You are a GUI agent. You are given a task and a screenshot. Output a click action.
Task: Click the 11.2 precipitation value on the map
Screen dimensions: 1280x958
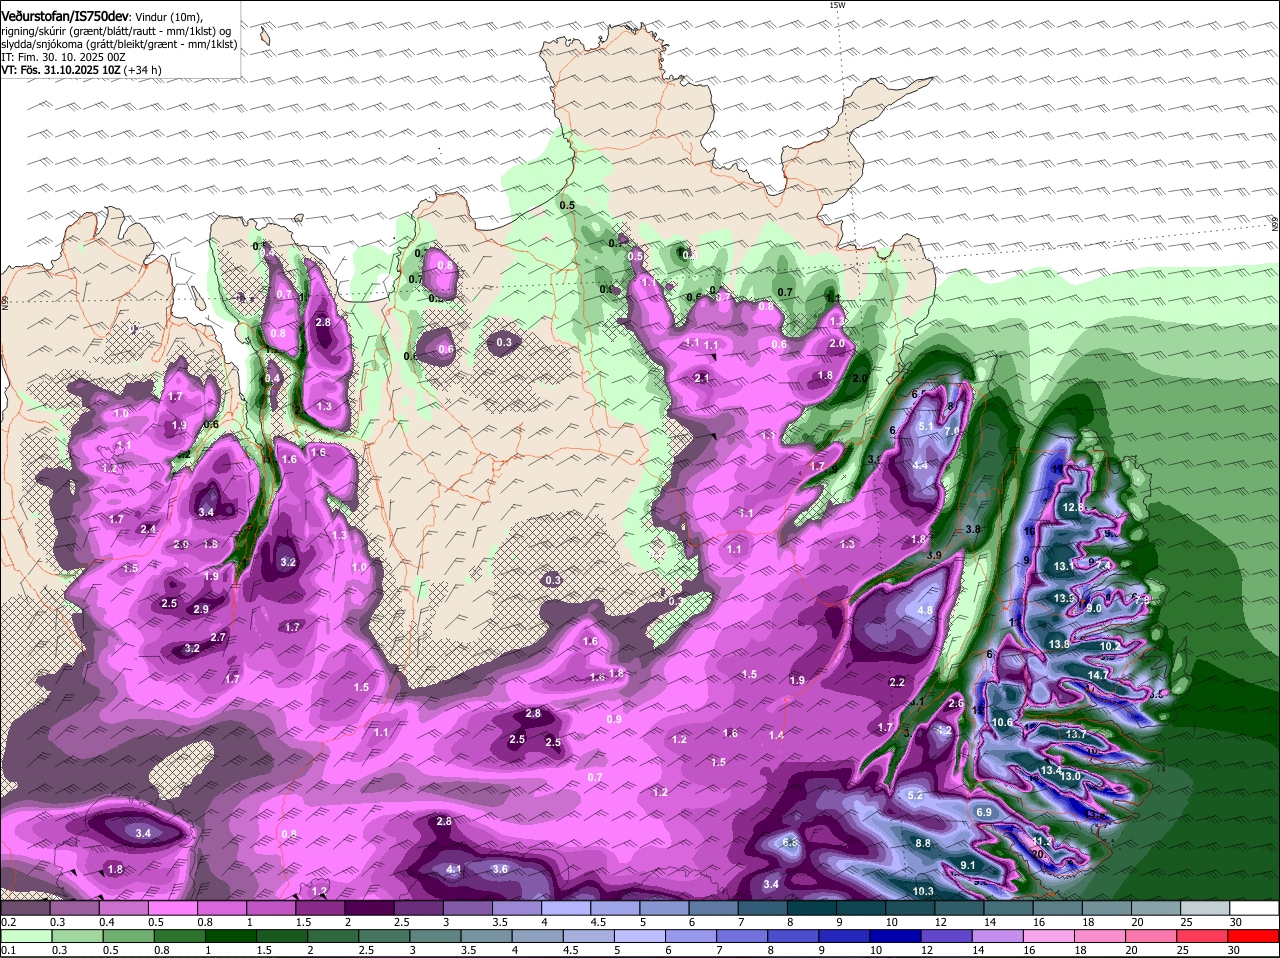pyautogui.click(x=1041, y=842)
